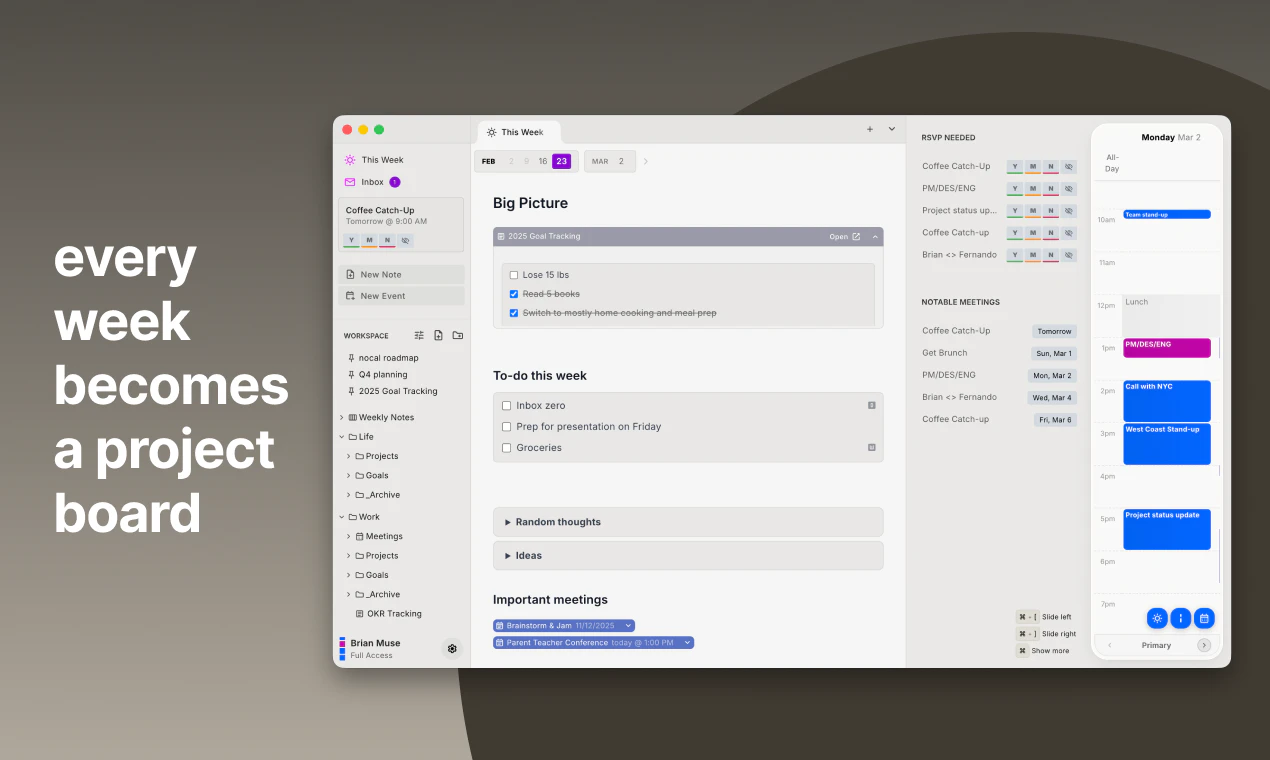
Task: Expand the Meetings folder
Action: click(x=349, y=536)
